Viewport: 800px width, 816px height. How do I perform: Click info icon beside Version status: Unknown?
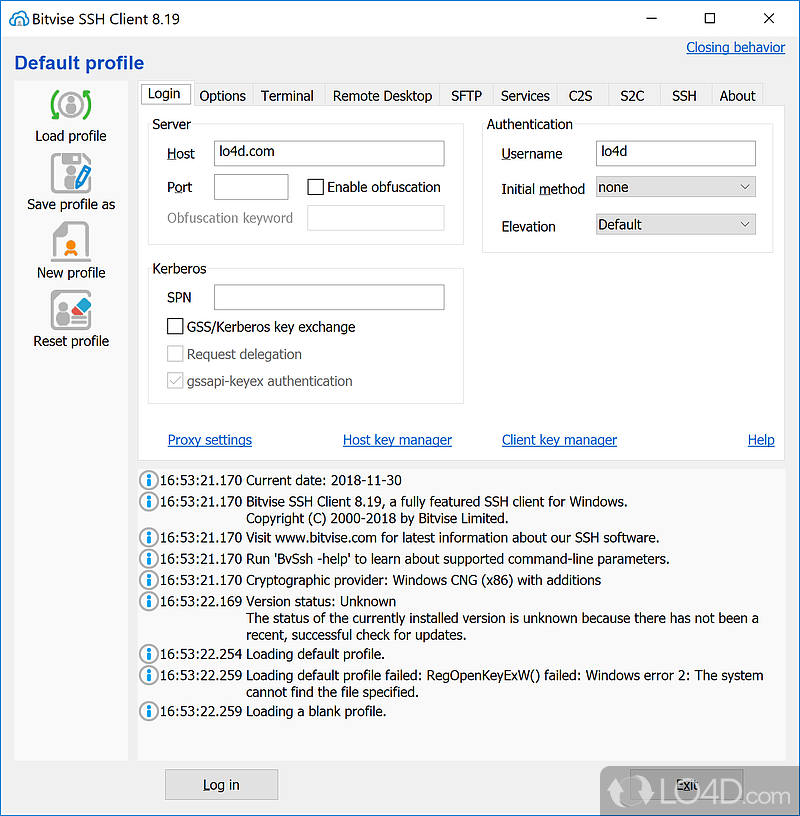point(149,601)
